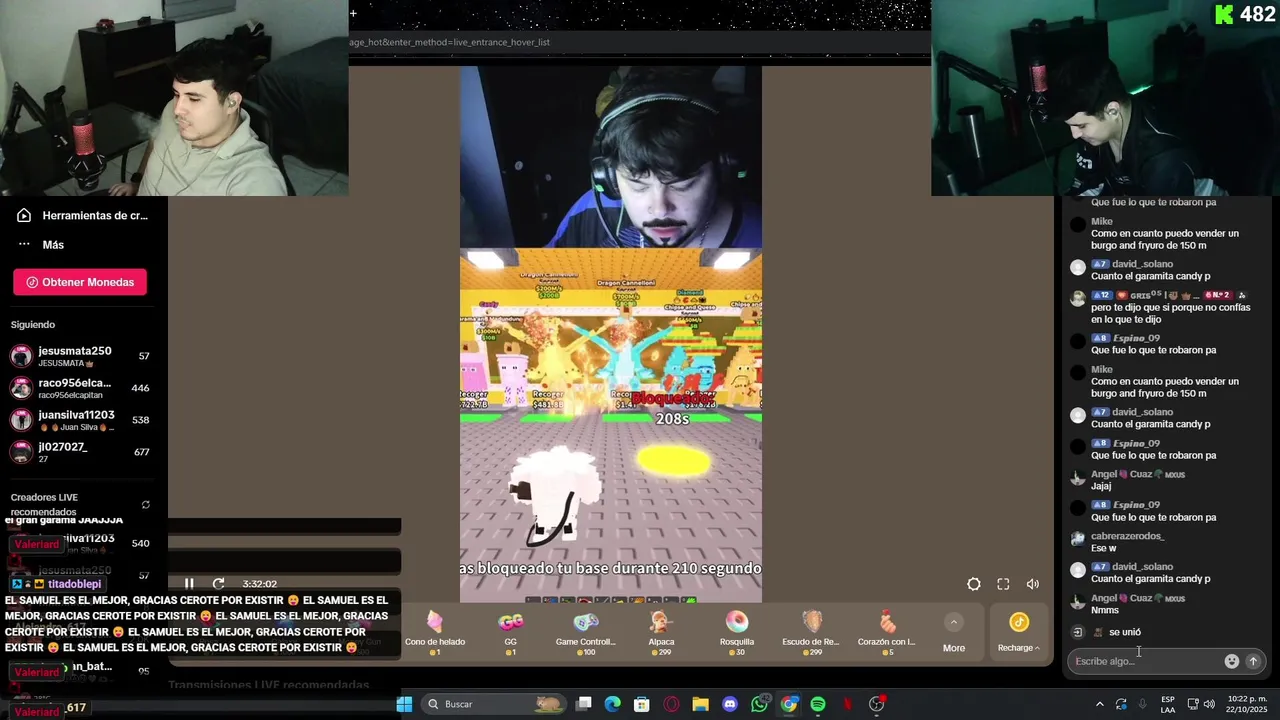This screenshot has width=1280, height=720.
Task: Click cabrerazerodos_ username in chat
Action: tap(1127, 536)
